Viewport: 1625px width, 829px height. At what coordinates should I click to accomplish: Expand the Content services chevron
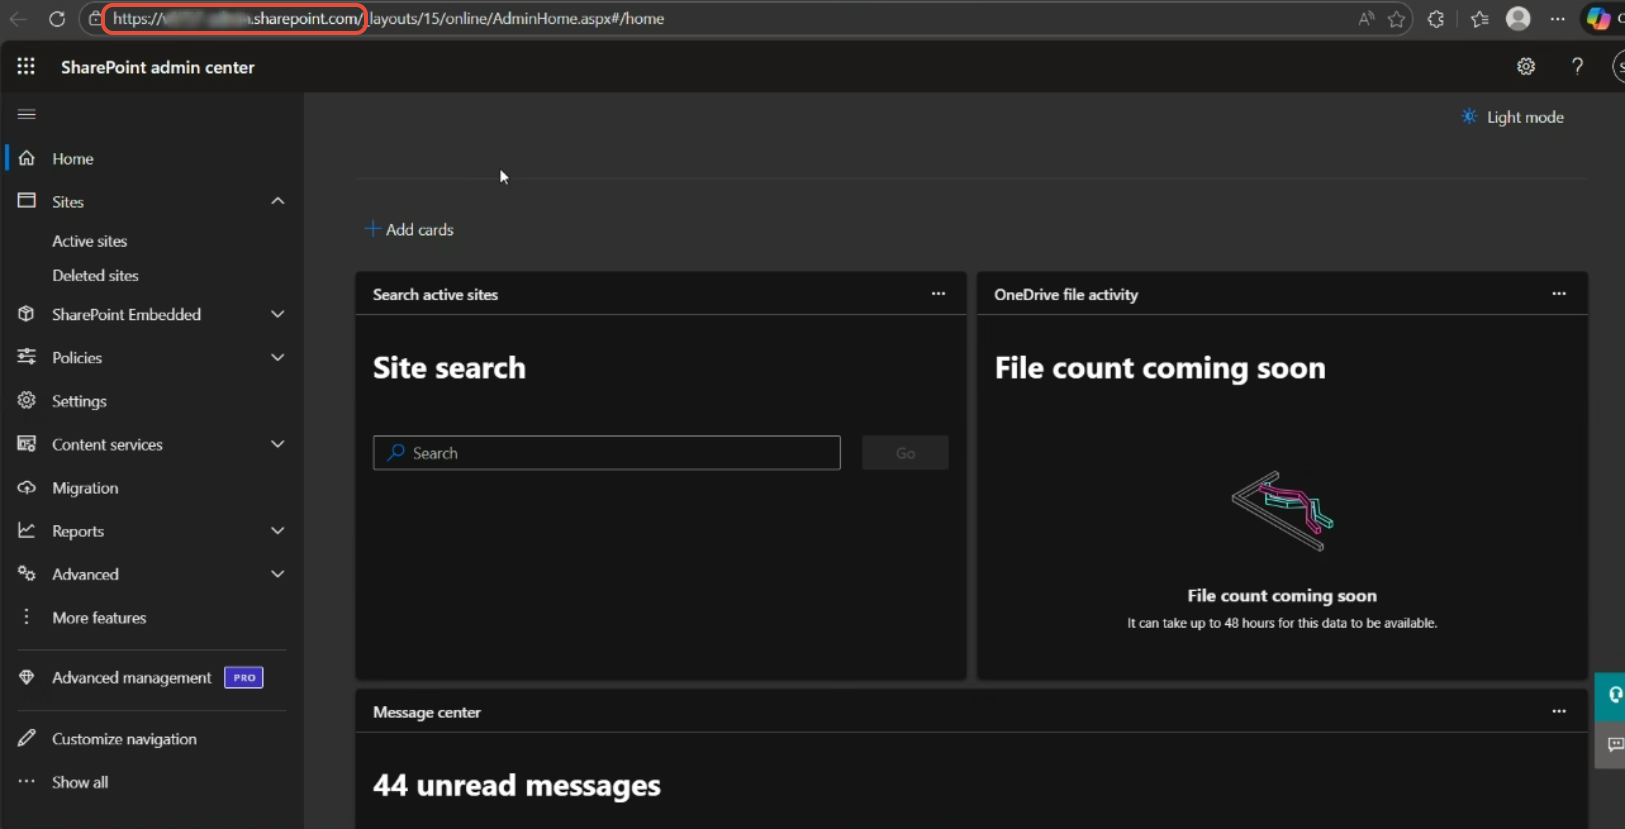[x=278, y=444]
